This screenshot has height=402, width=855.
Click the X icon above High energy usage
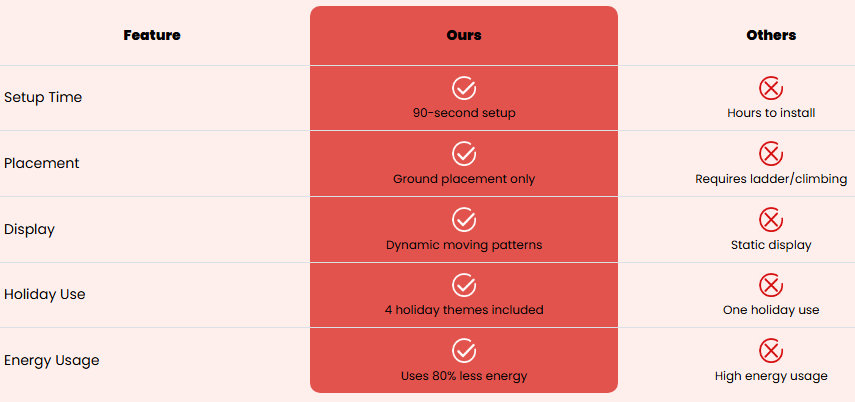pyautogui.click(x=771, y=351)
